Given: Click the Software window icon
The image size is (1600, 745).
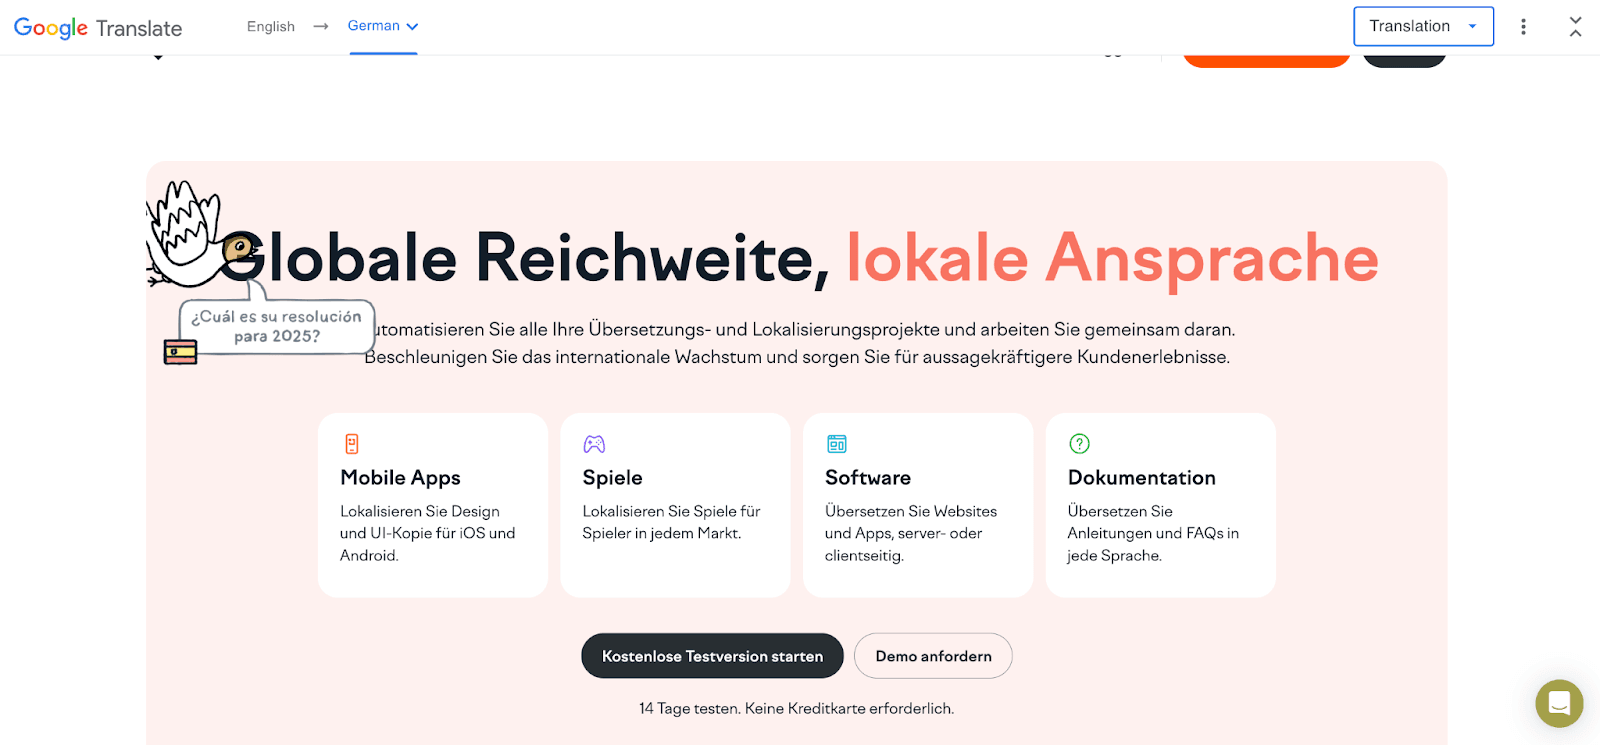Looking at the screenshot, I should pos(837,444).
